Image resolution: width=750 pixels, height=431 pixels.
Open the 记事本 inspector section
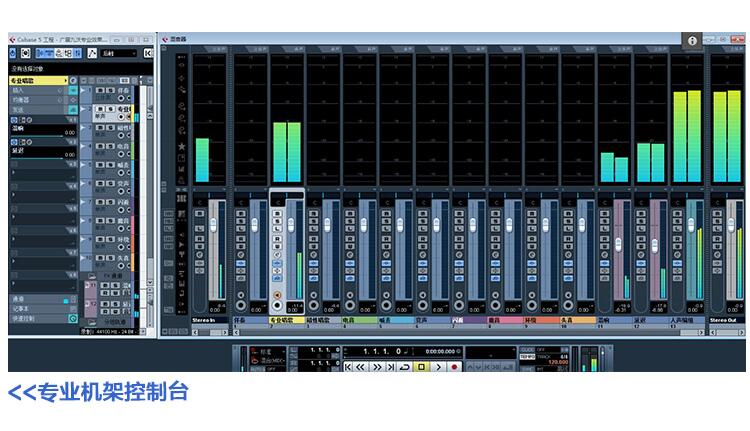[43, 309]
